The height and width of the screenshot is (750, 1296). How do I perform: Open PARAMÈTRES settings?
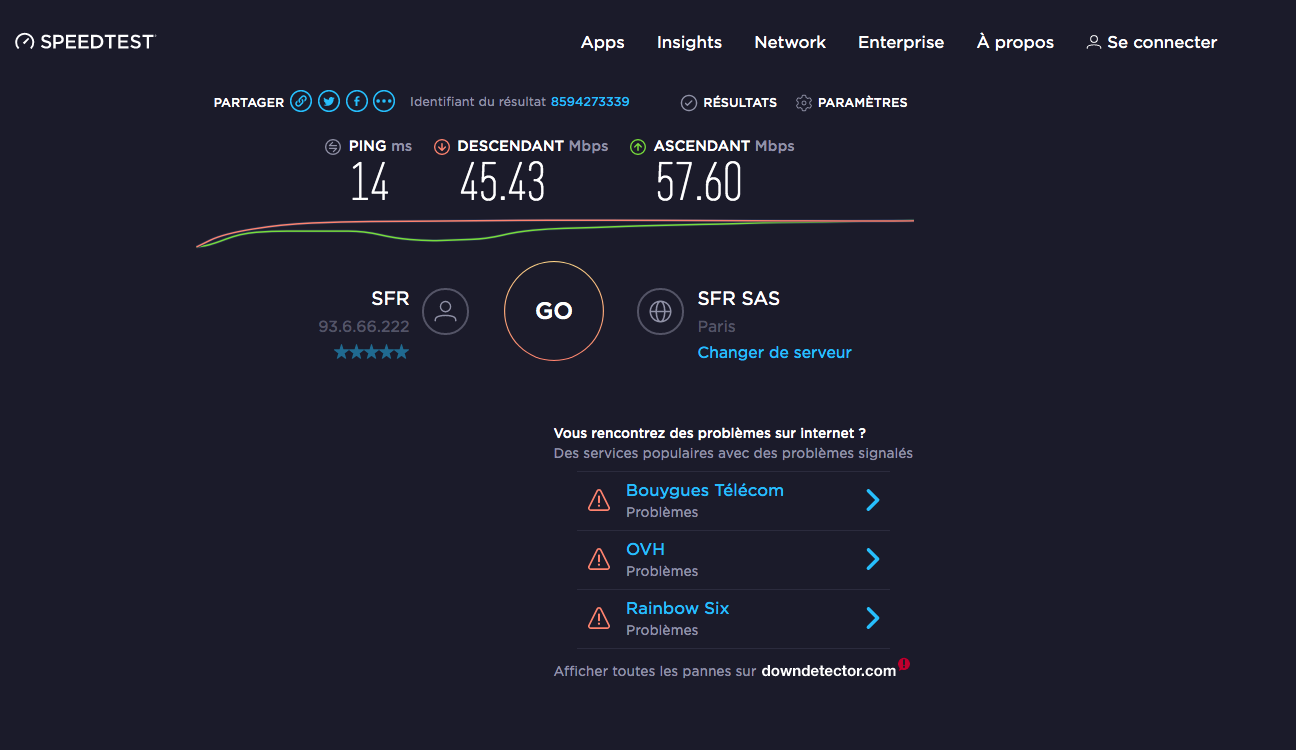tap(851, 102)
